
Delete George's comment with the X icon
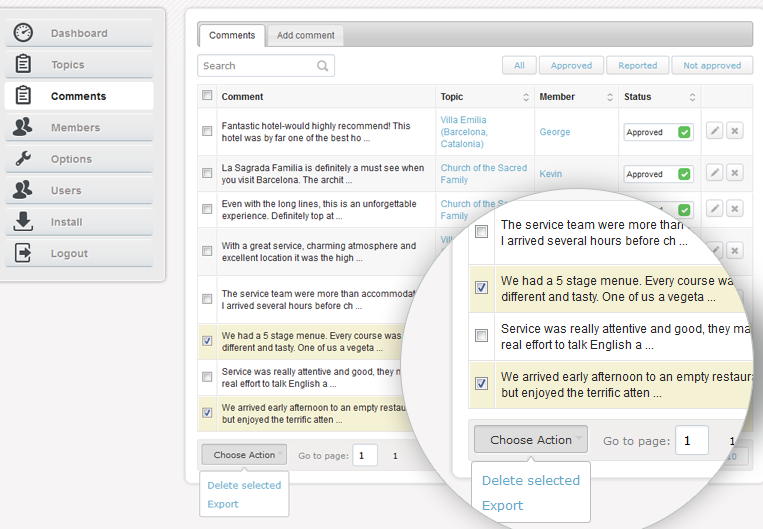click(735, 130)
